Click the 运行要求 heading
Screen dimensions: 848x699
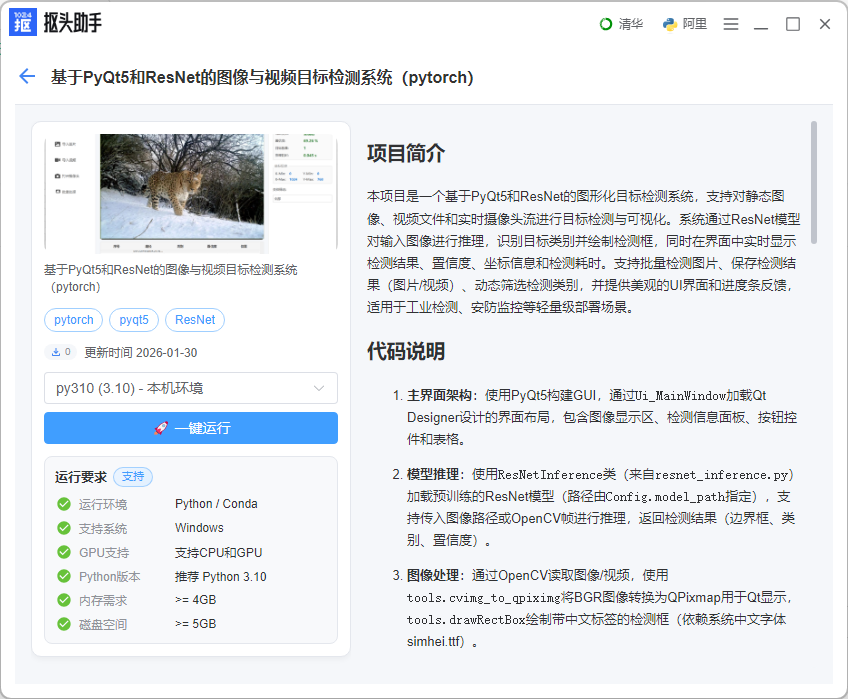coord(81,477)
